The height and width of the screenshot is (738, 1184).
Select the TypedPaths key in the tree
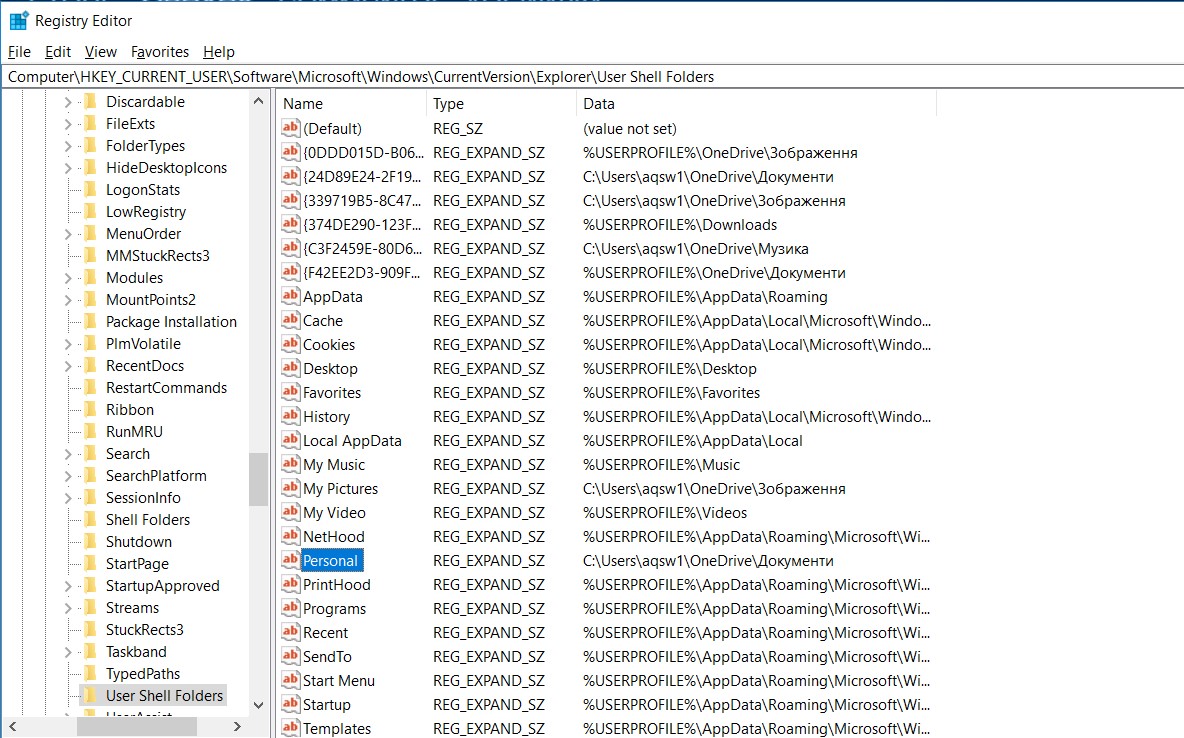pos(143,673)
